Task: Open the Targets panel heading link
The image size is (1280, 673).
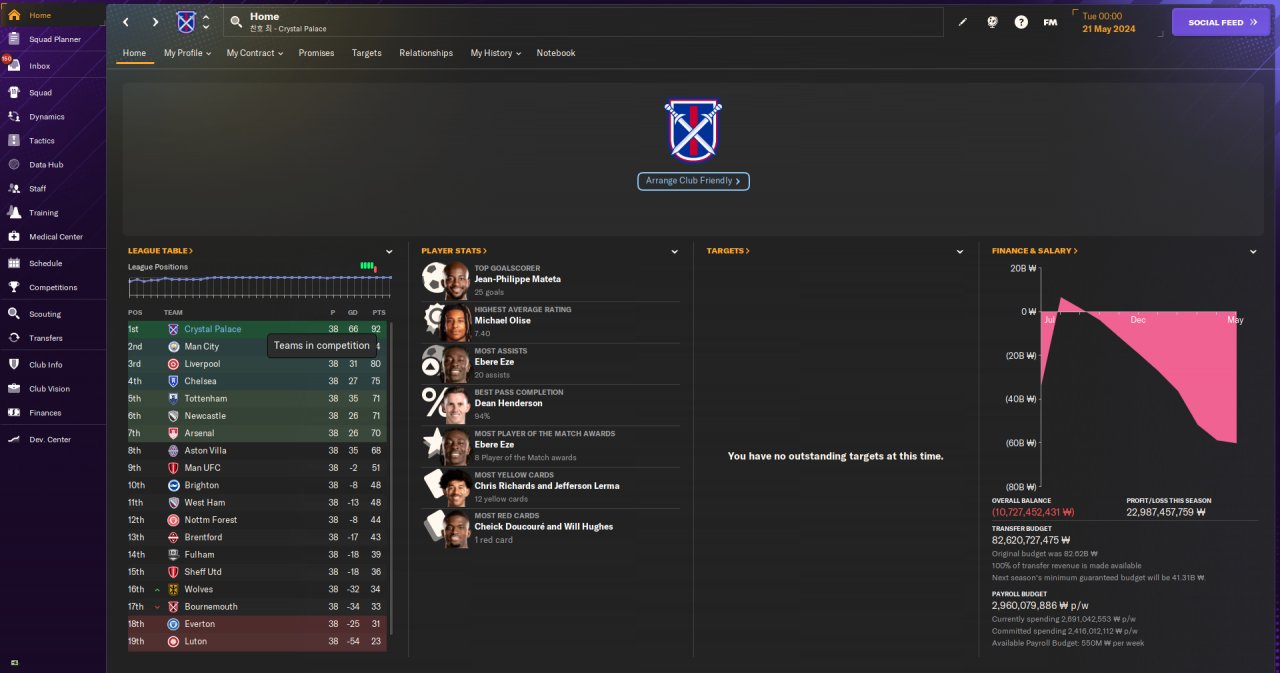Action: click(727, 251)
